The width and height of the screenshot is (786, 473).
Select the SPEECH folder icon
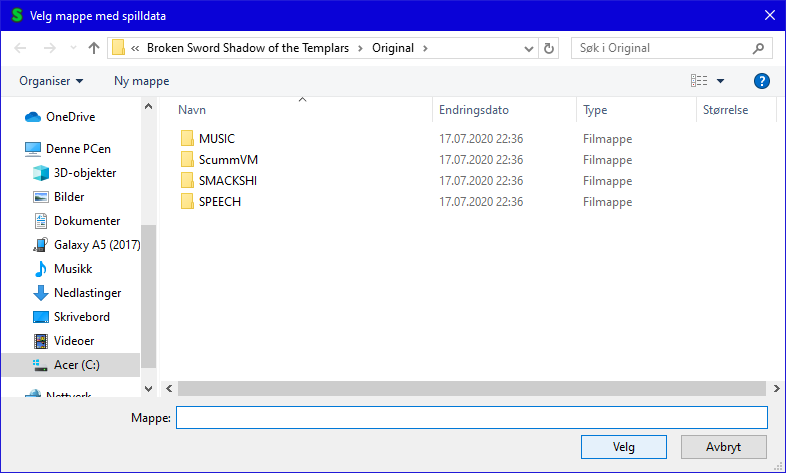(x=187, y=201)
